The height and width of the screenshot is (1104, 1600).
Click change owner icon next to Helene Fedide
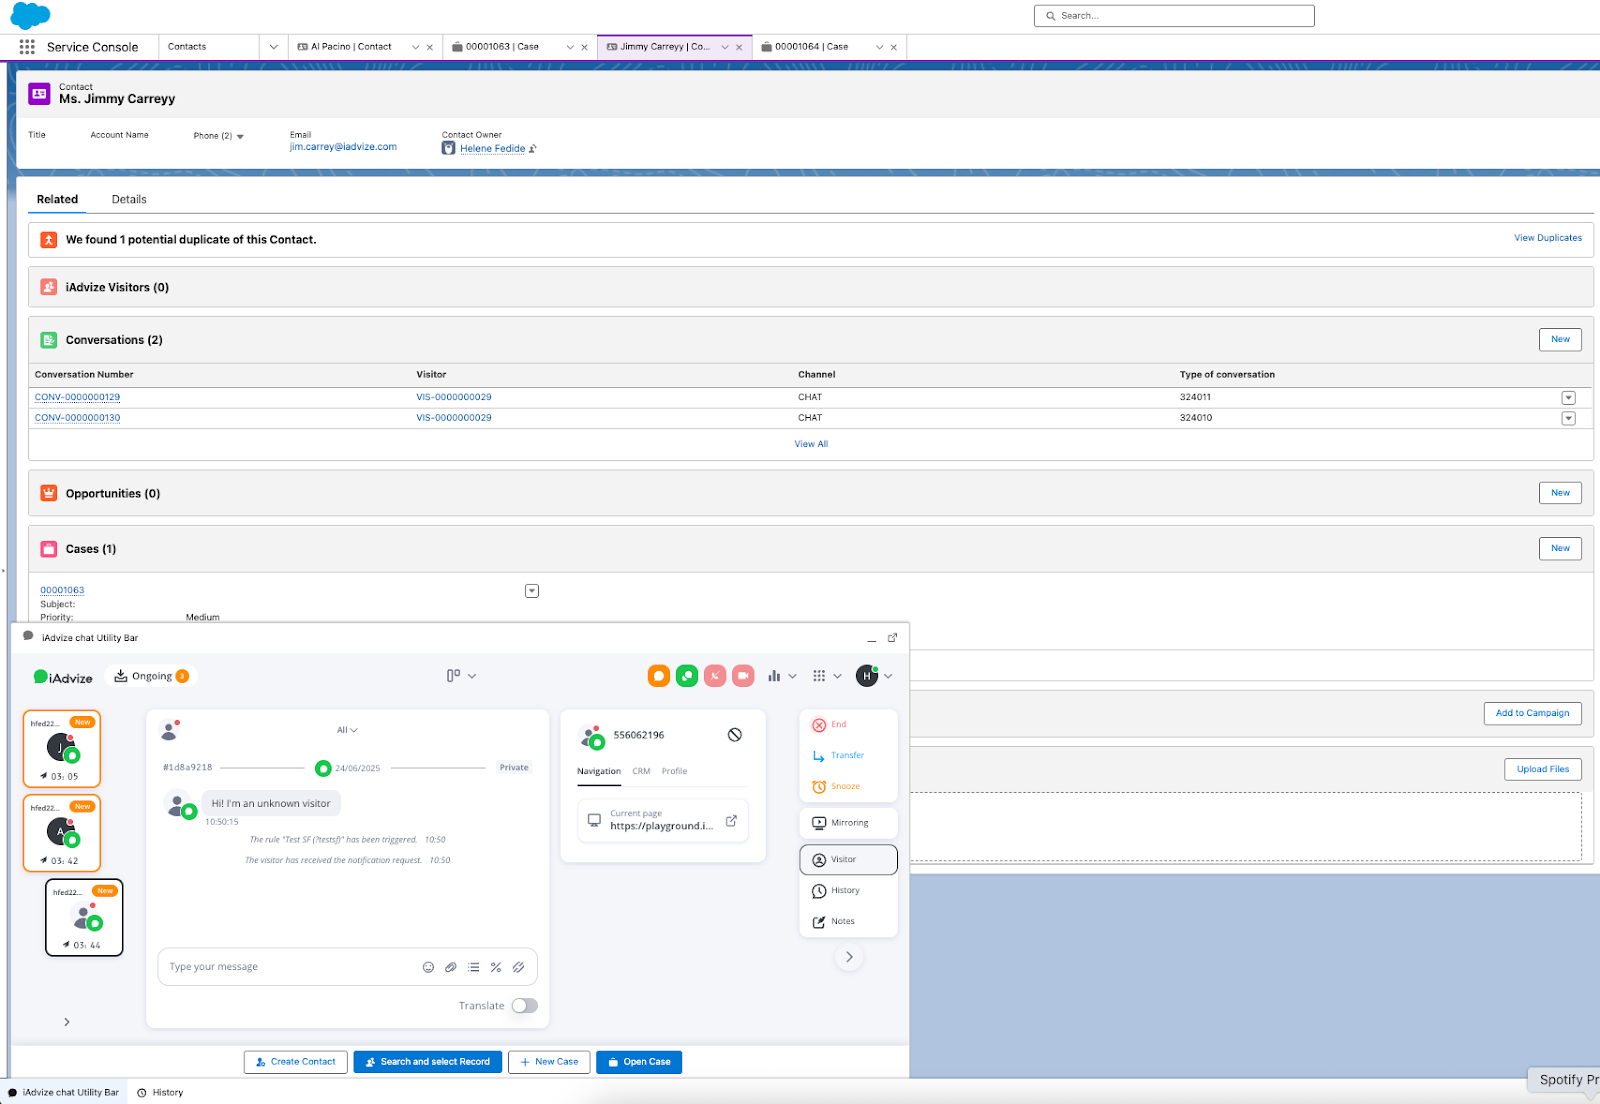(x=533, y=149)
